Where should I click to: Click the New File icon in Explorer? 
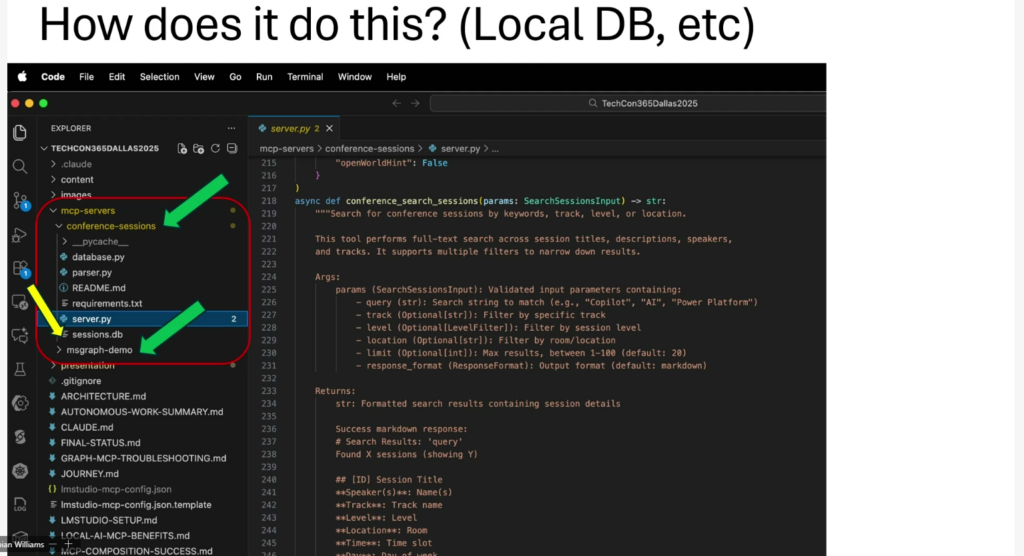tap(182, 149)
